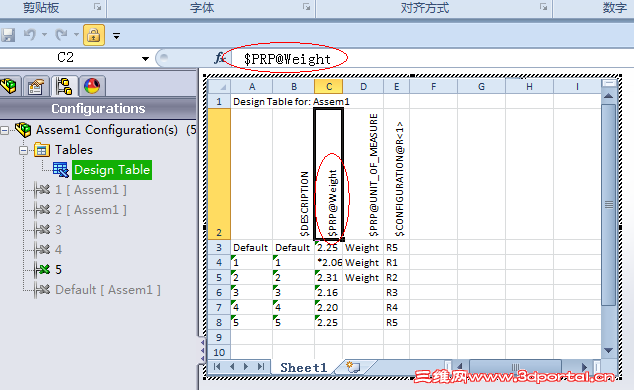Click the Redo arrow icon

(x=61, y=35)
